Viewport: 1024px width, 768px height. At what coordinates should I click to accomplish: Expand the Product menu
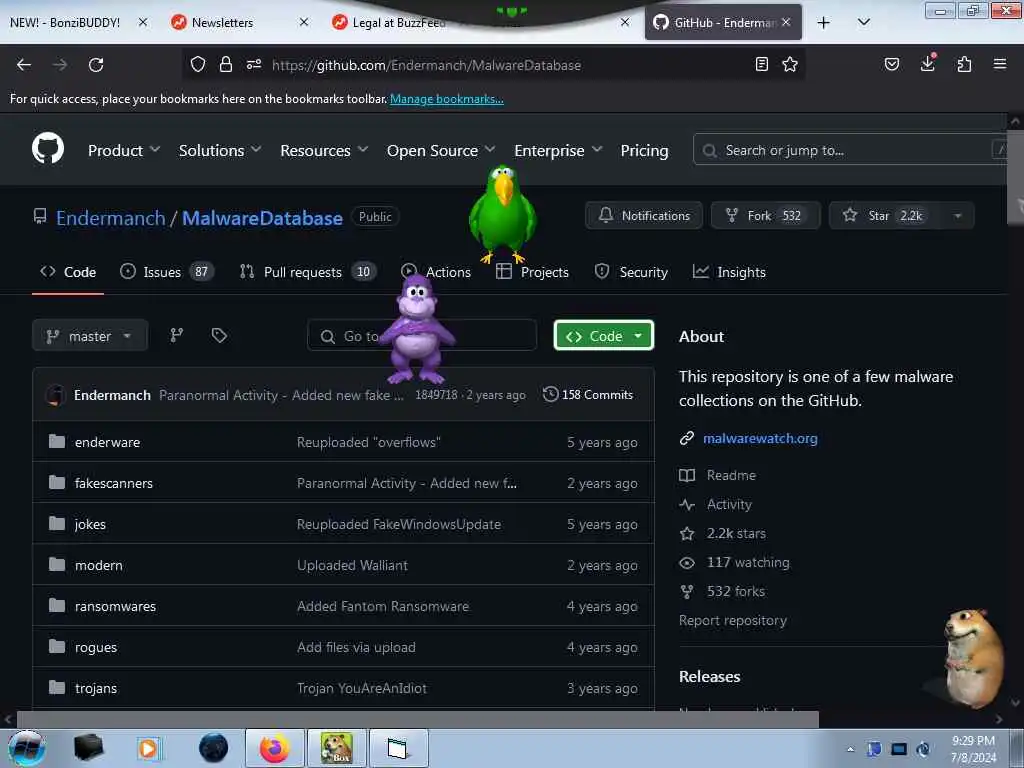coord(124,150)
